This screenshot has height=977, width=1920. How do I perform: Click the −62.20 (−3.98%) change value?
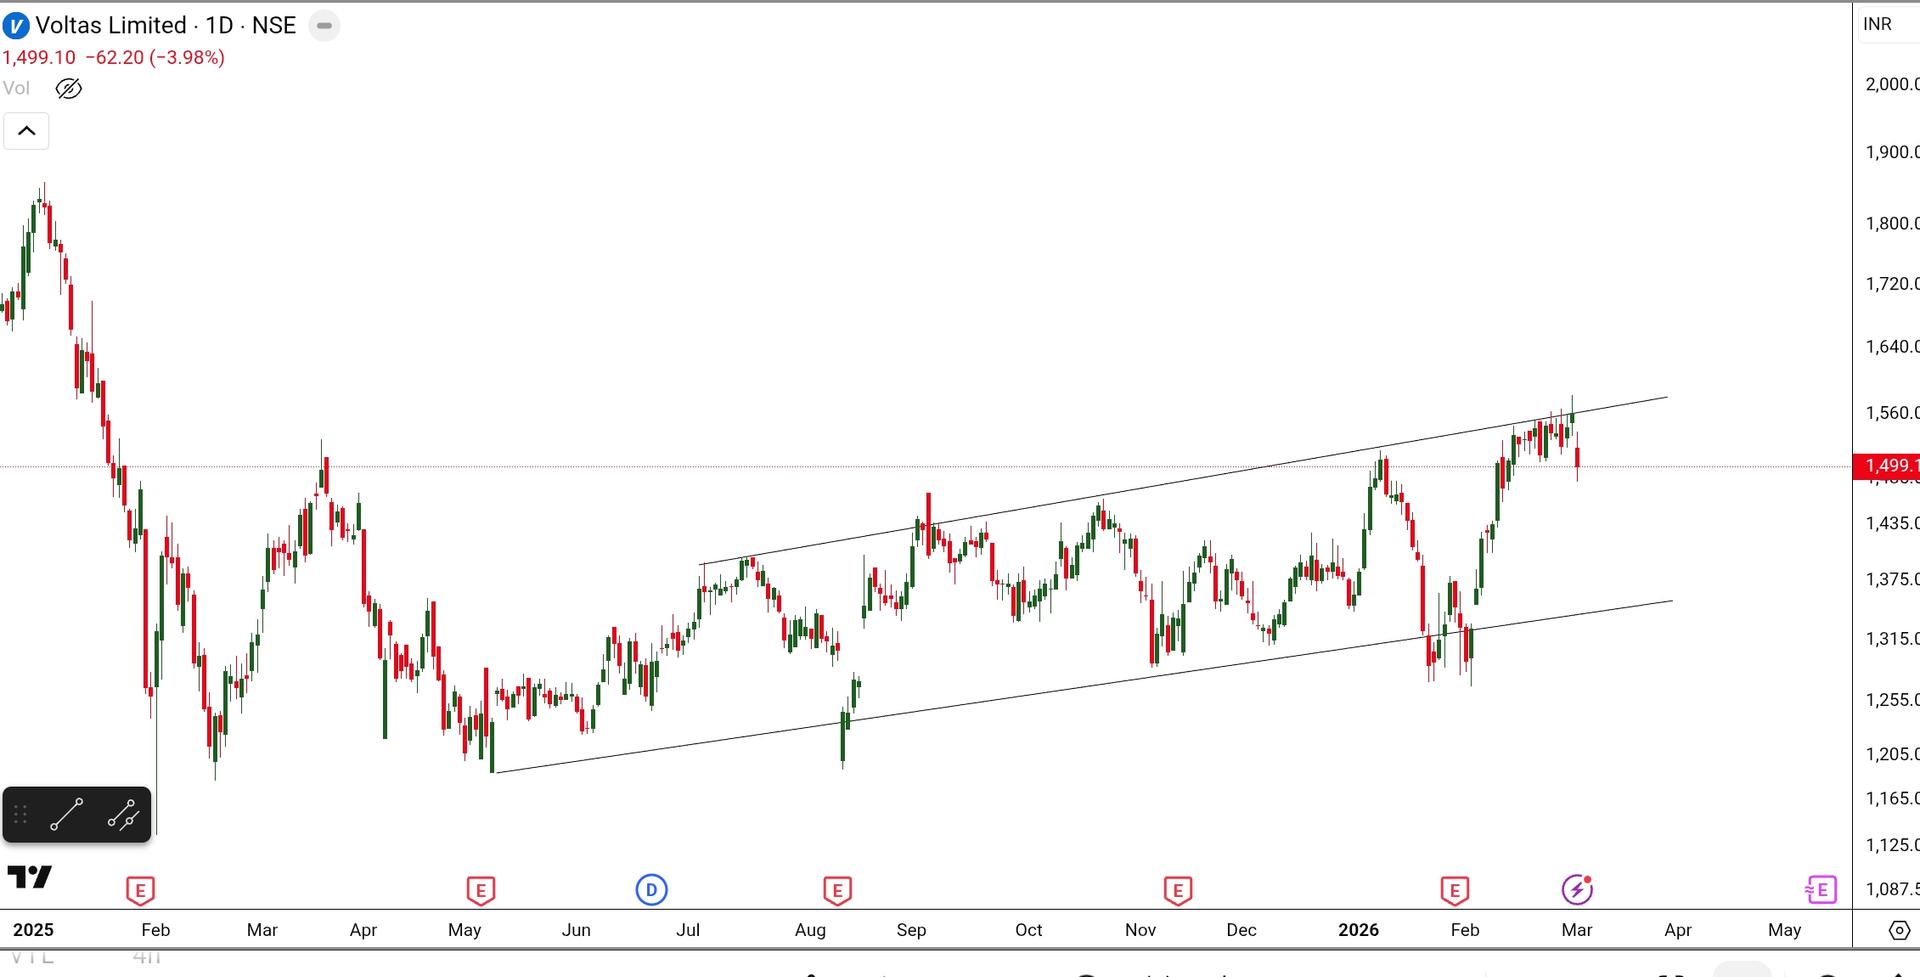[155, 58]
